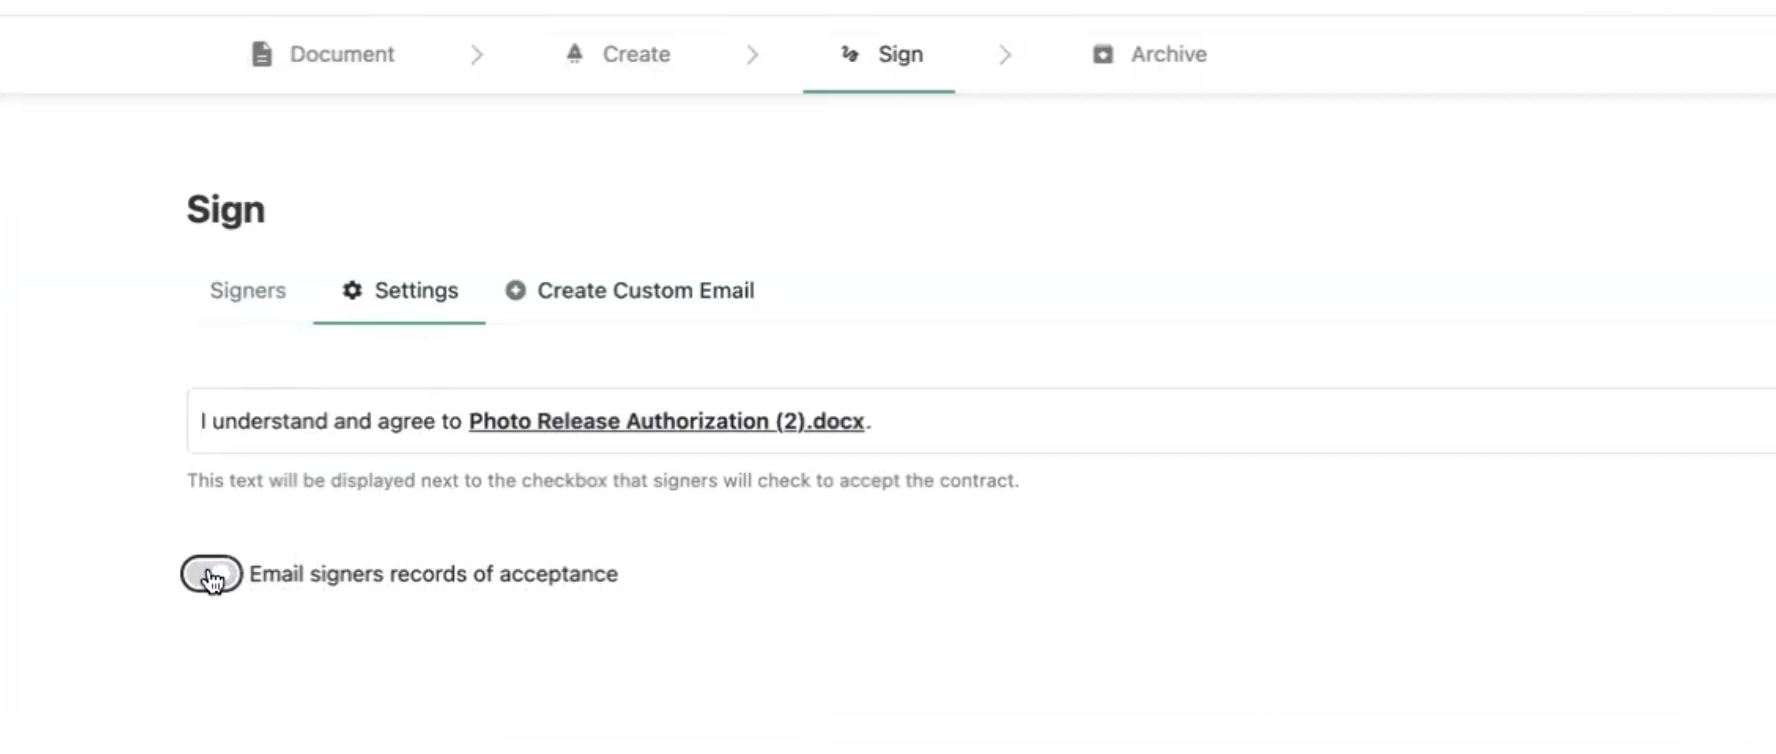Screen dimensions: 1776x754
Task: Select the Sign step label in the workflow bar
Action: click(900, 54)
